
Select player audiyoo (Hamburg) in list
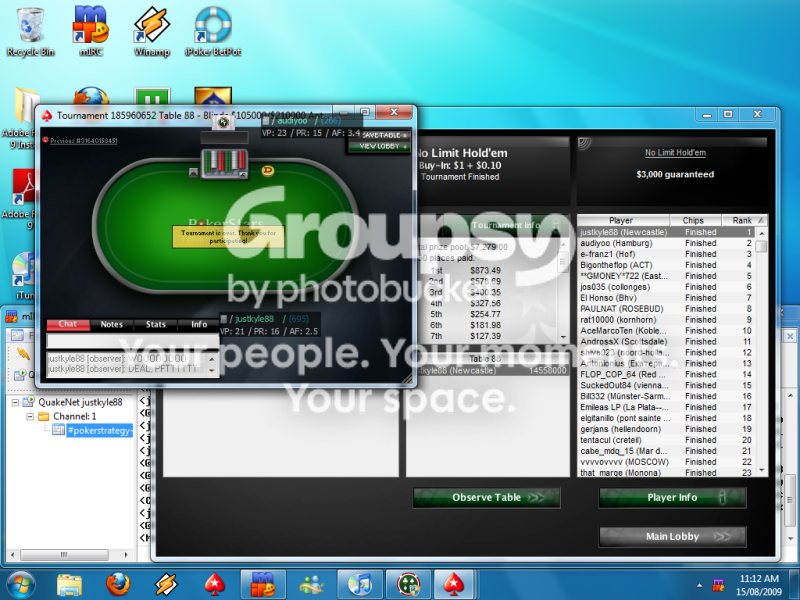(666, 243)
